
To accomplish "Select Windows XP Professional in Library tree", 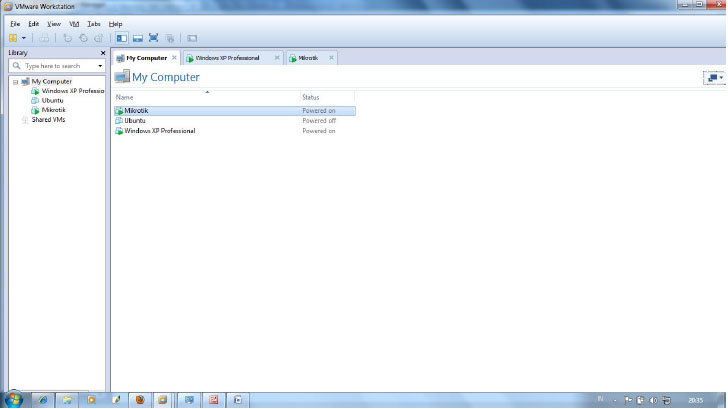I will tap(73, 91).
